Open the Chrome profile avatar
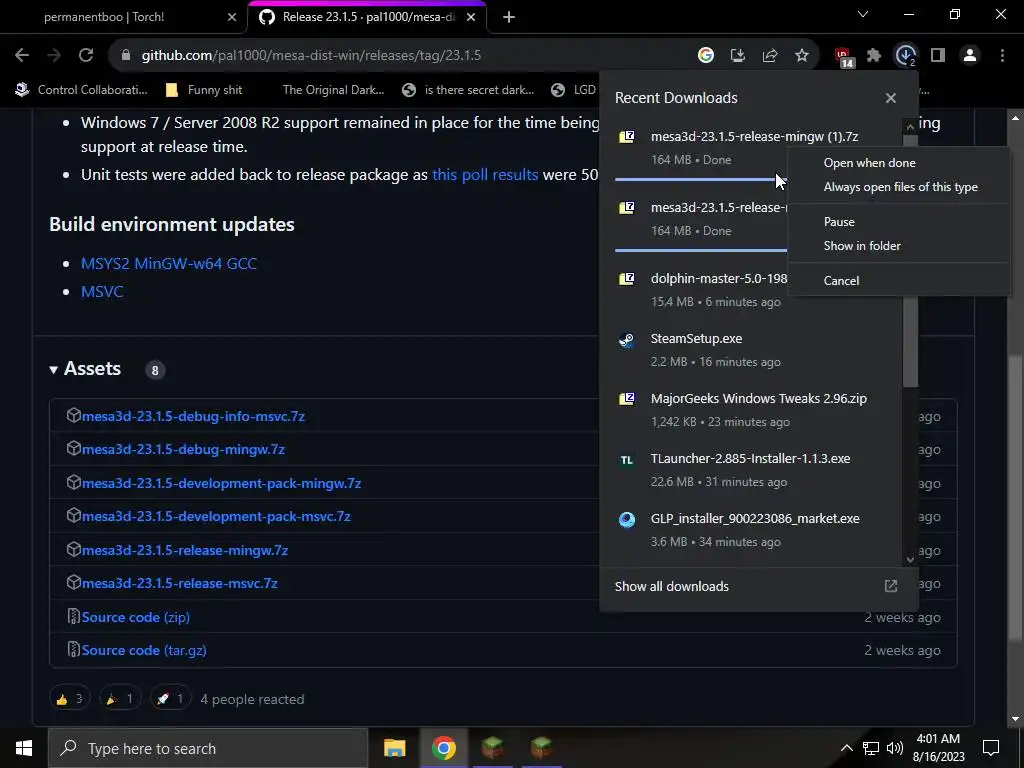 tap(970, 56)
